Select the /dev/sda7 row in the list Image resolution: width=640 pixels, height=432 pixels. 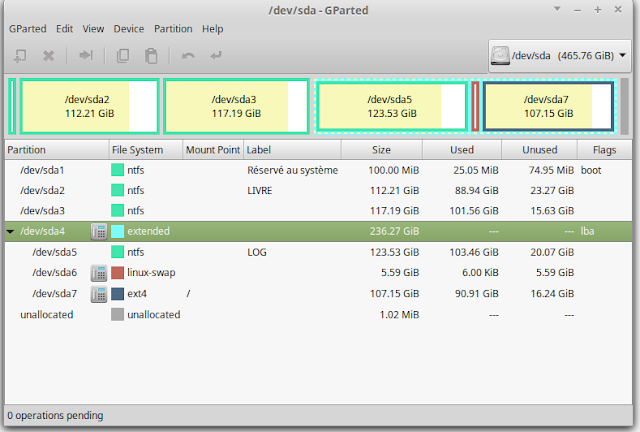click(x=318, y=294)
